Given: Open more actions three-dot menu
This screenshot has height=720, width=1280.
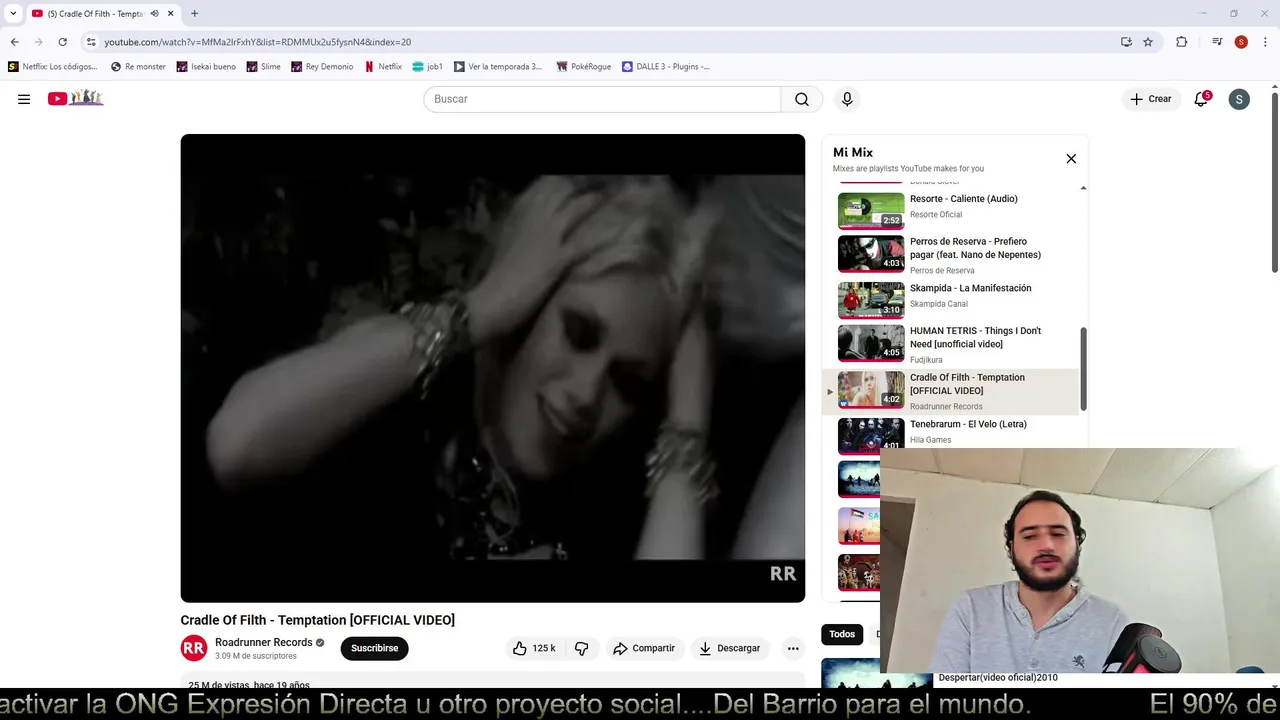Looking at the screenshot, I should [793, 648].
